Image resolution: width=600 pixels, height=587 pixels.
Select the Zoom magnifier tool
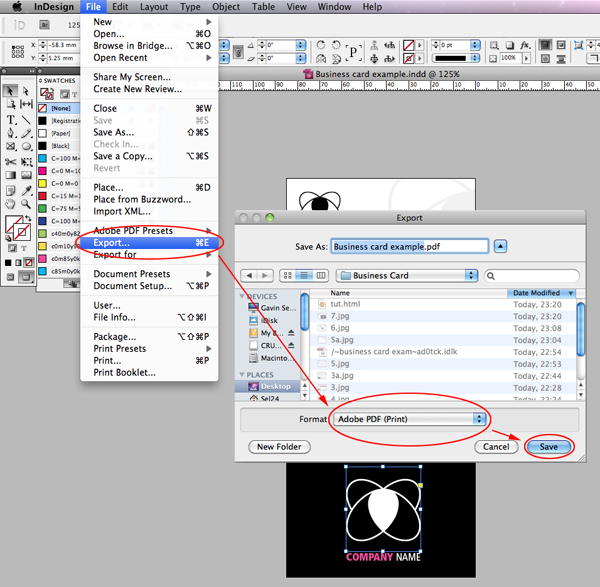coord(26,204)
